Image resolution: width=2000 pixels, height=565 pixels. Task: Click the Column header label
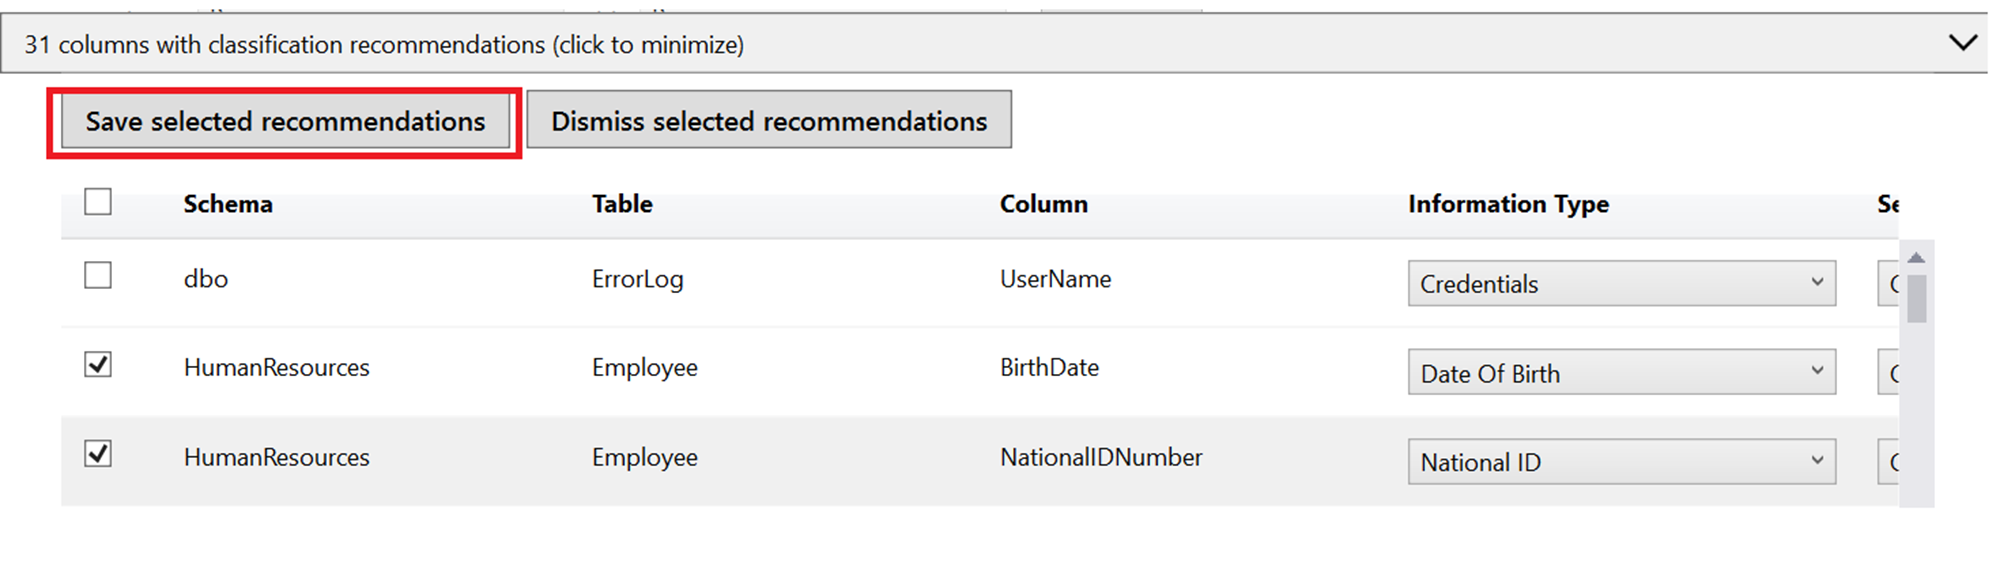click(x=1043, y=204)
